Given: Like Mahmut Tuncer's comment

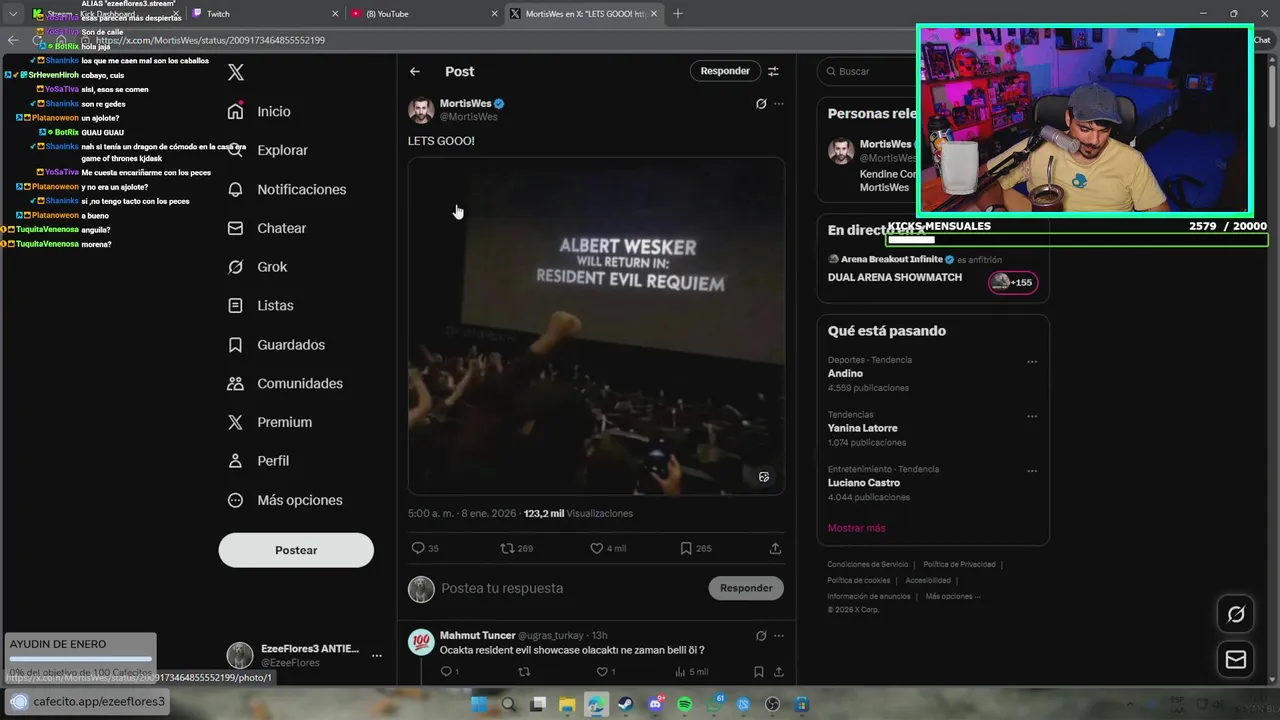Looking at the screenshot, I should (606, 672).
